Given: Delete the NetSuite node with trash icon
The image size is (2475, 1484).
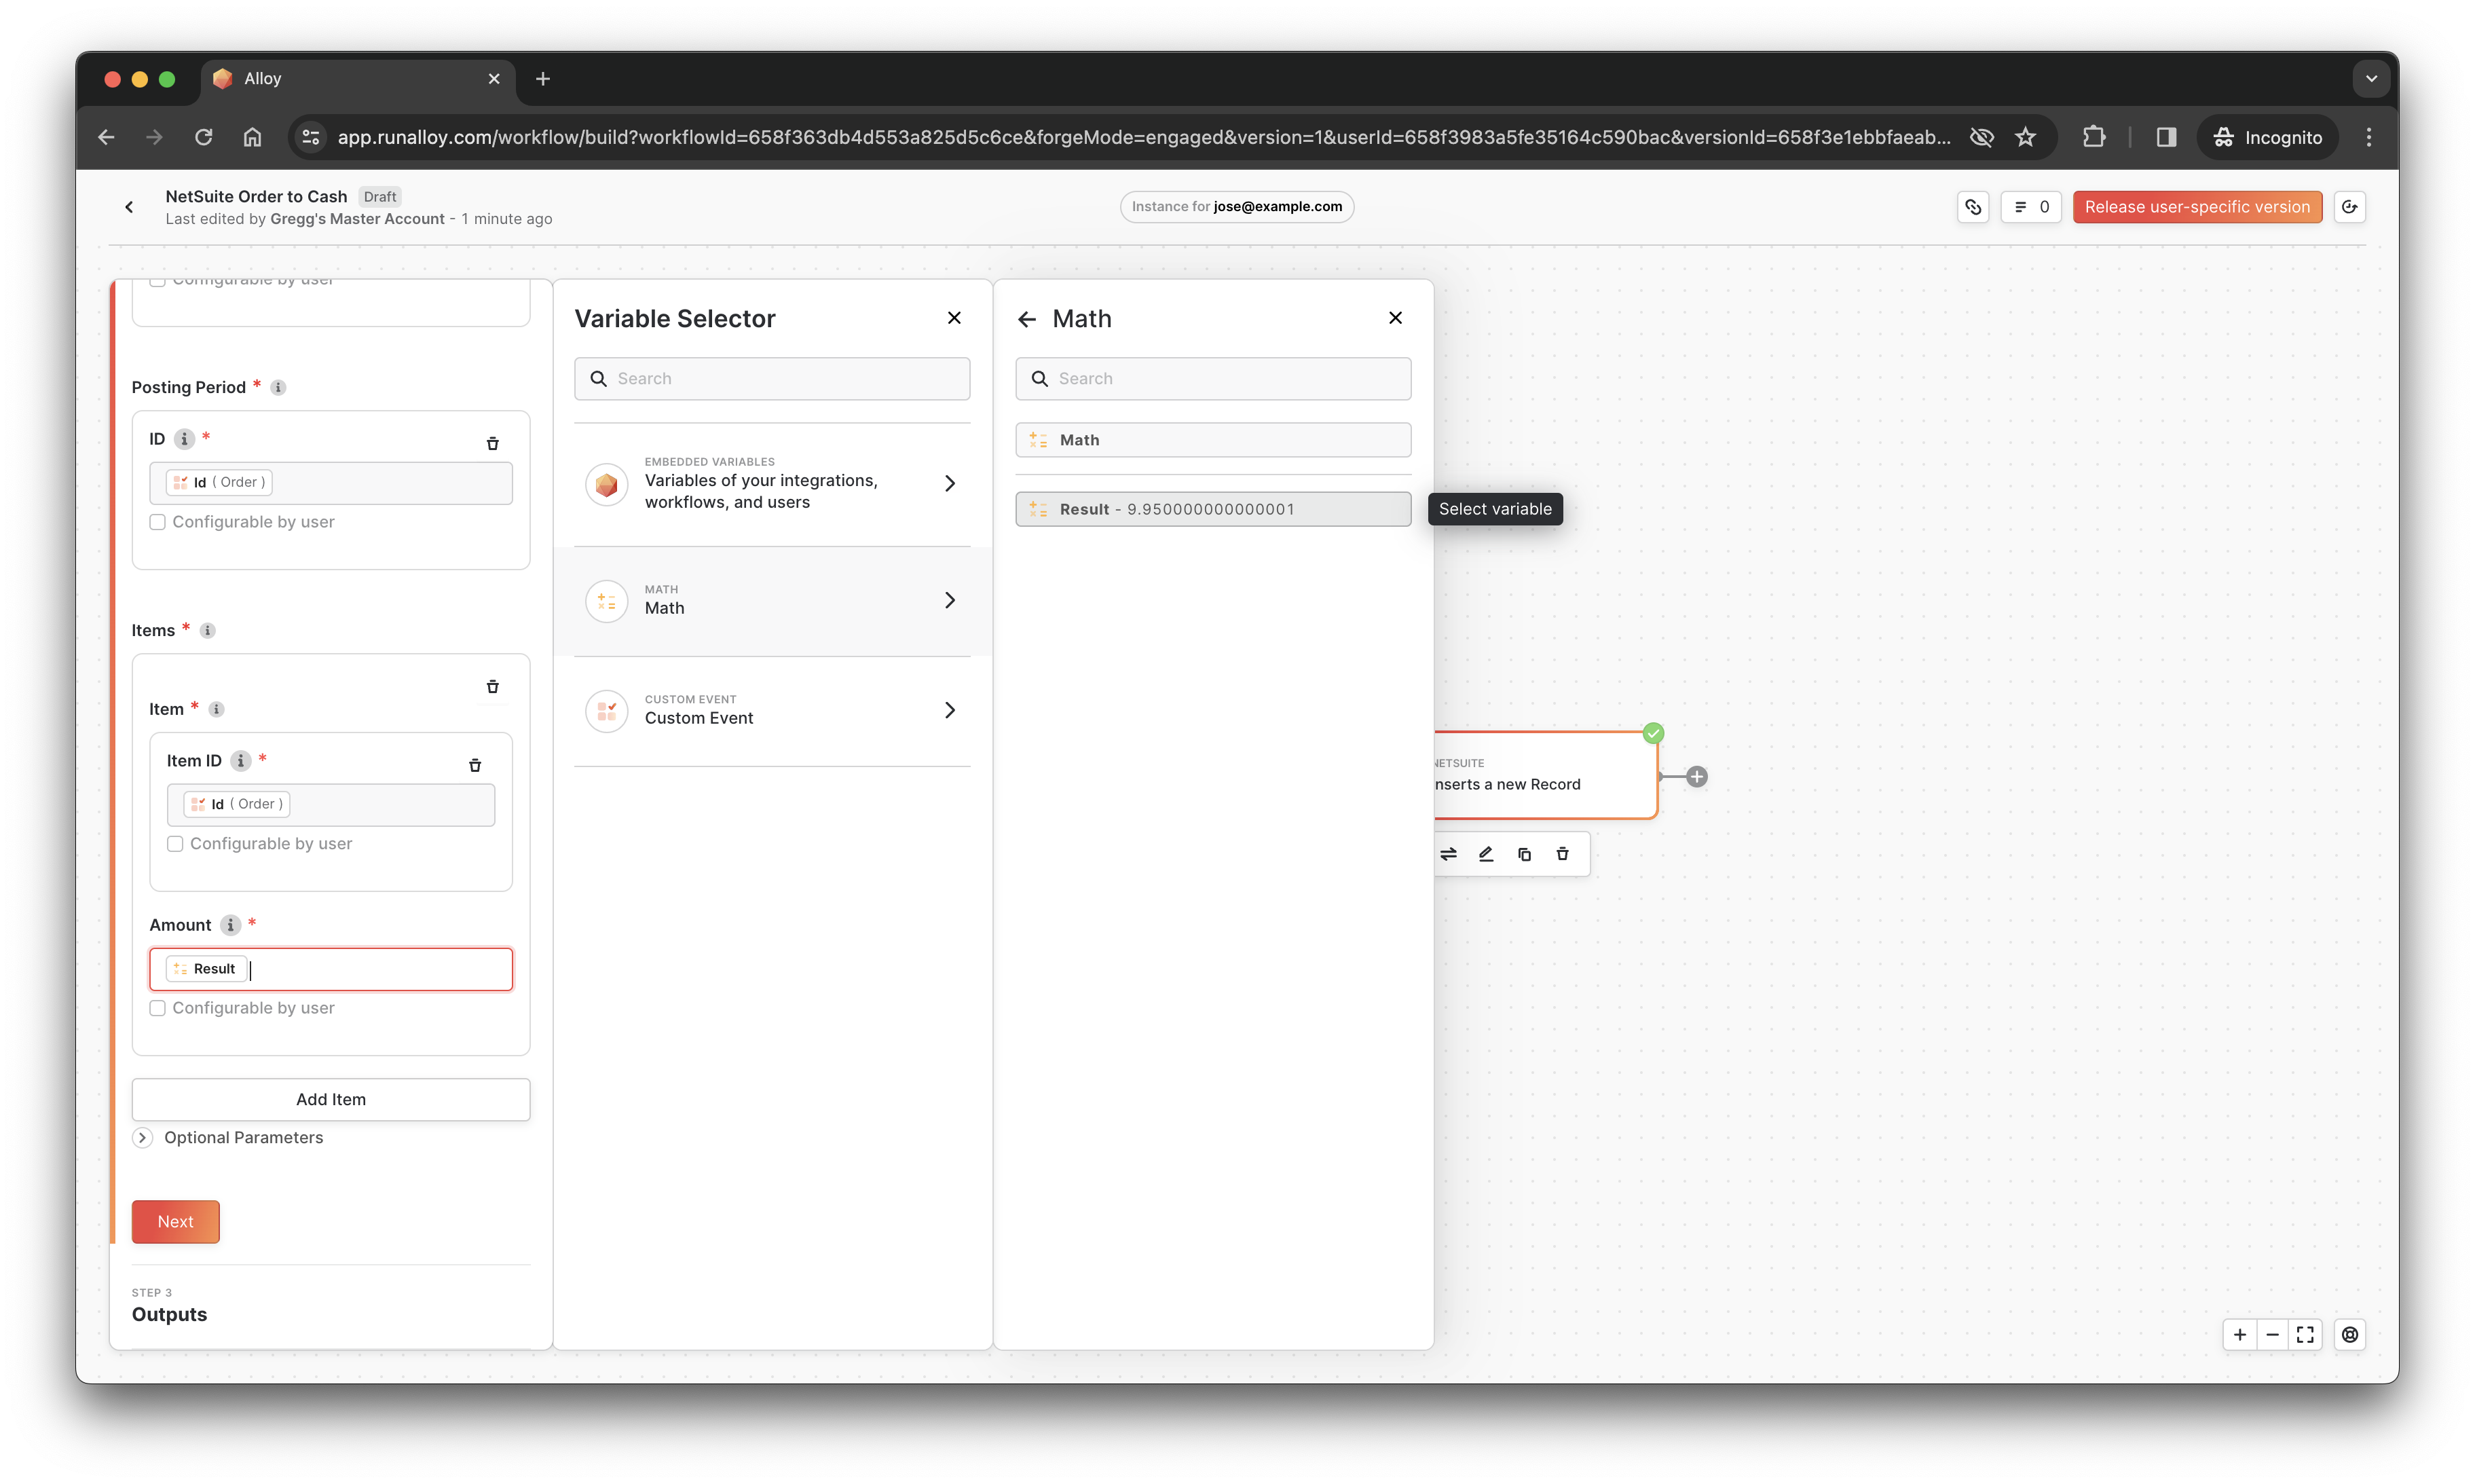Looking at the screenshot, I should pyautogui.click(x=1562, y=854).
